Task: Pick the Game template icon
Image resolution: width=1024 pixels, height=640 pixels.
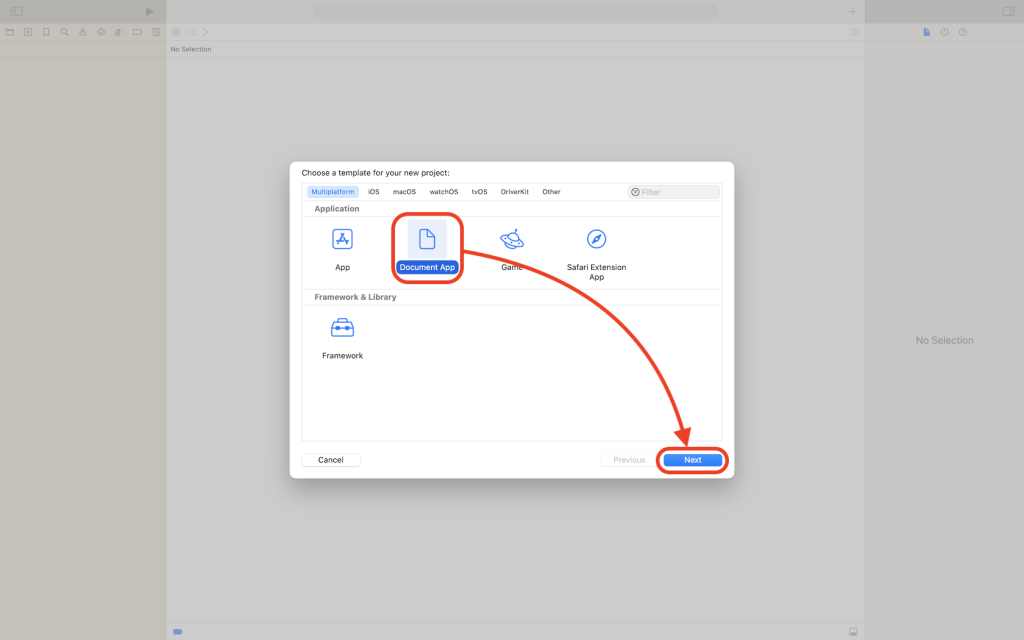Action: coord(512,240)
